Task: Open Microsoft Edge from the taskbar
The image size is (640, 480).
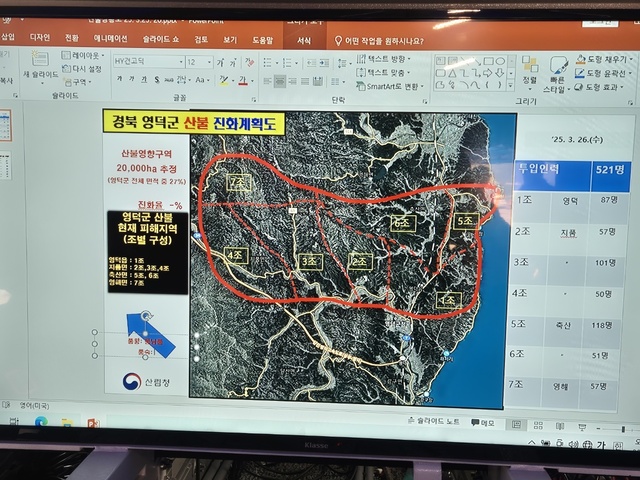Action: [41, 422]
